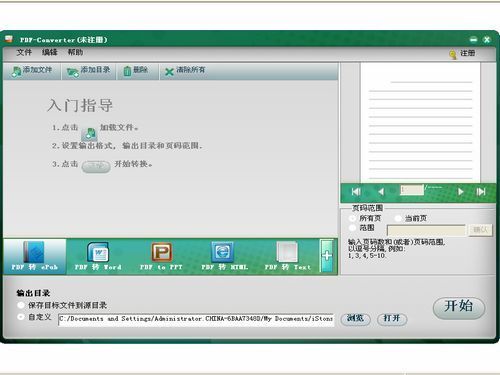Click the 添加目录 add folder icon
The height and width of the screenshot is (375, 500).
[73, 72]
